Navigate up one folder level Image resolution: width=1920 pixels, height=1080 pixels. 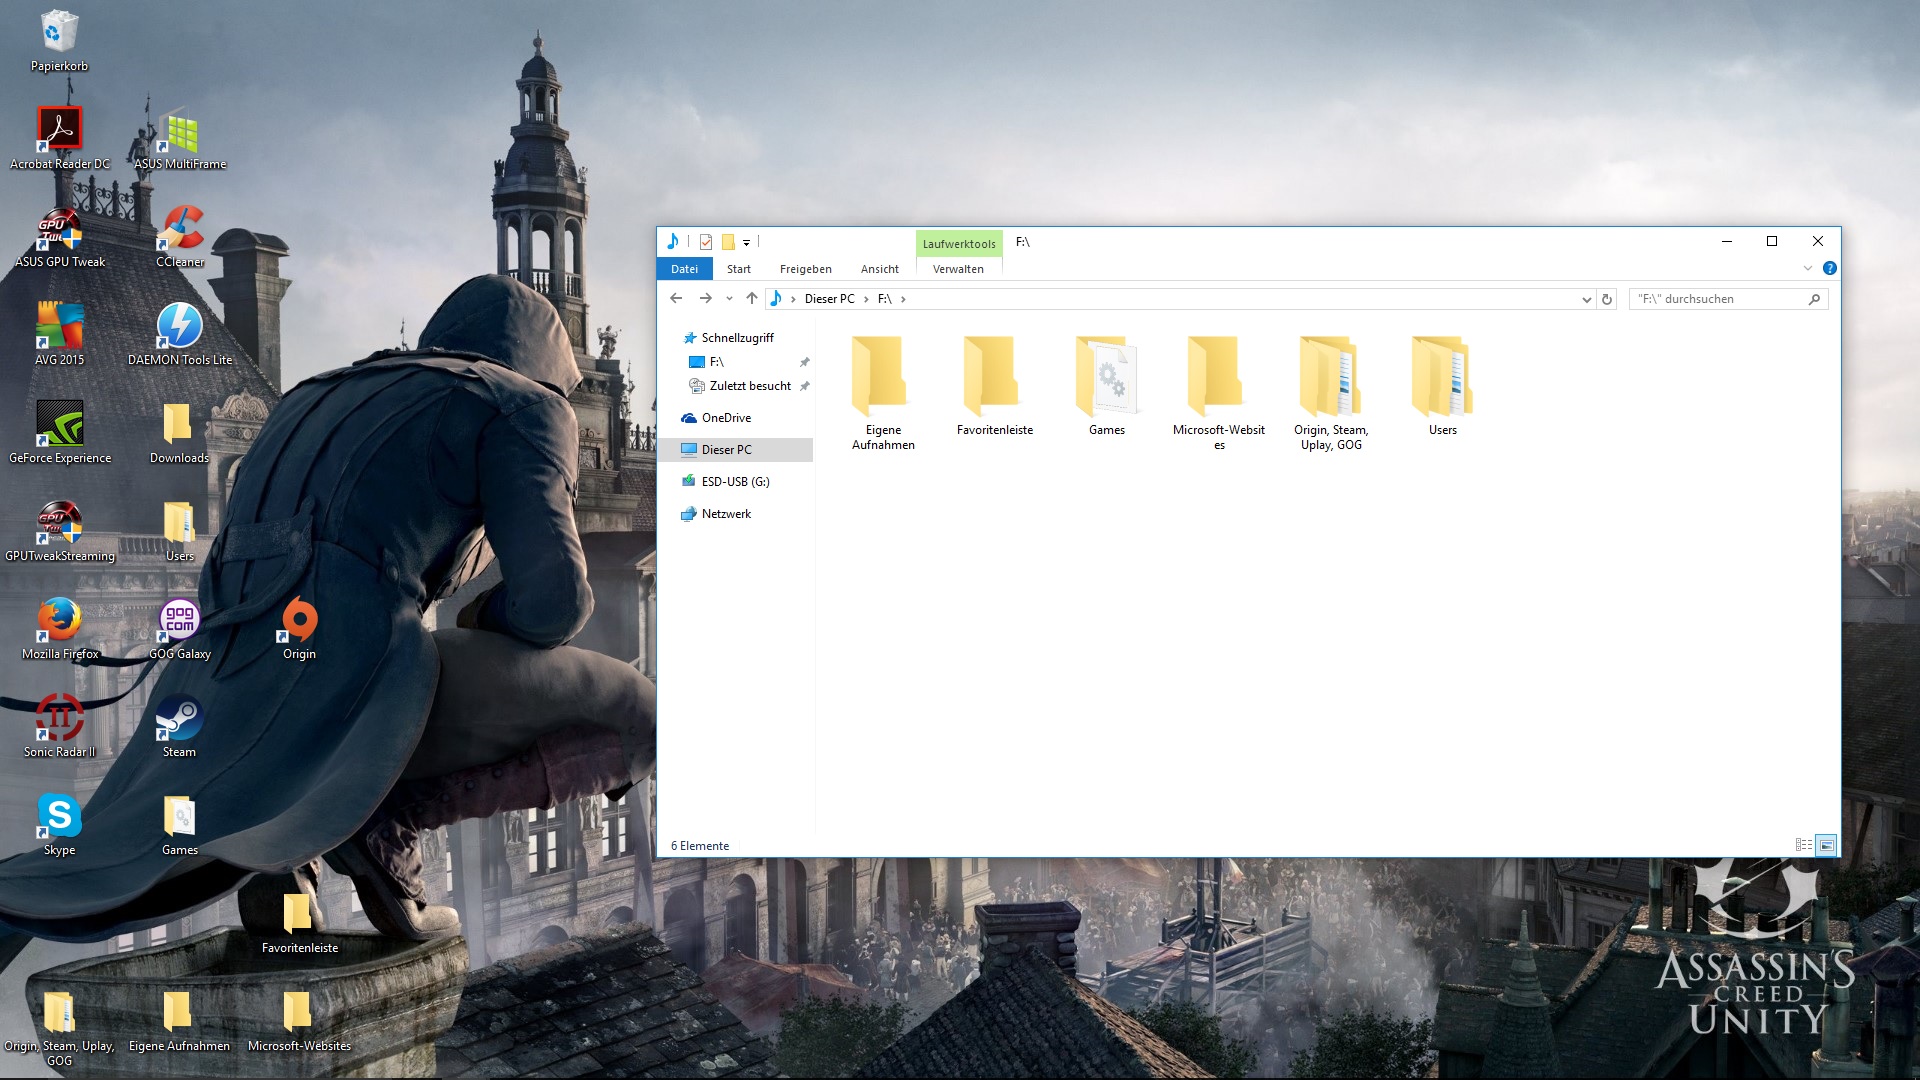pos(752,299)
